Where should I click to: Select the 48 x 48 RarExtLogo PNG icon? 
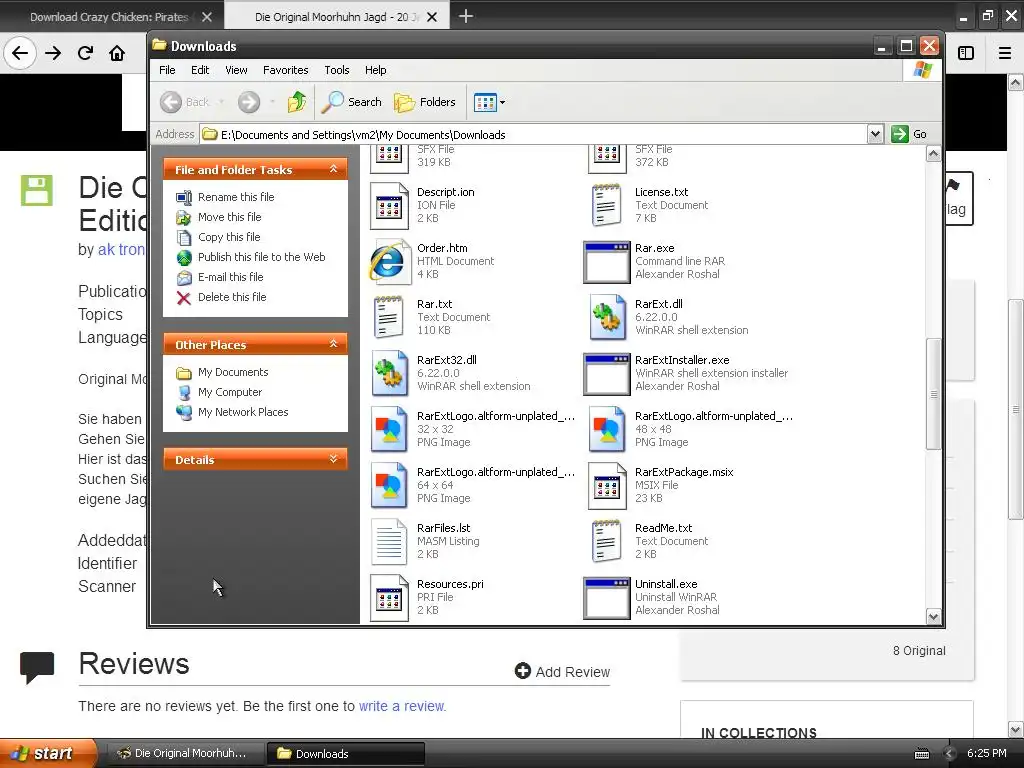pyautogui.click(x=607, y=429)
